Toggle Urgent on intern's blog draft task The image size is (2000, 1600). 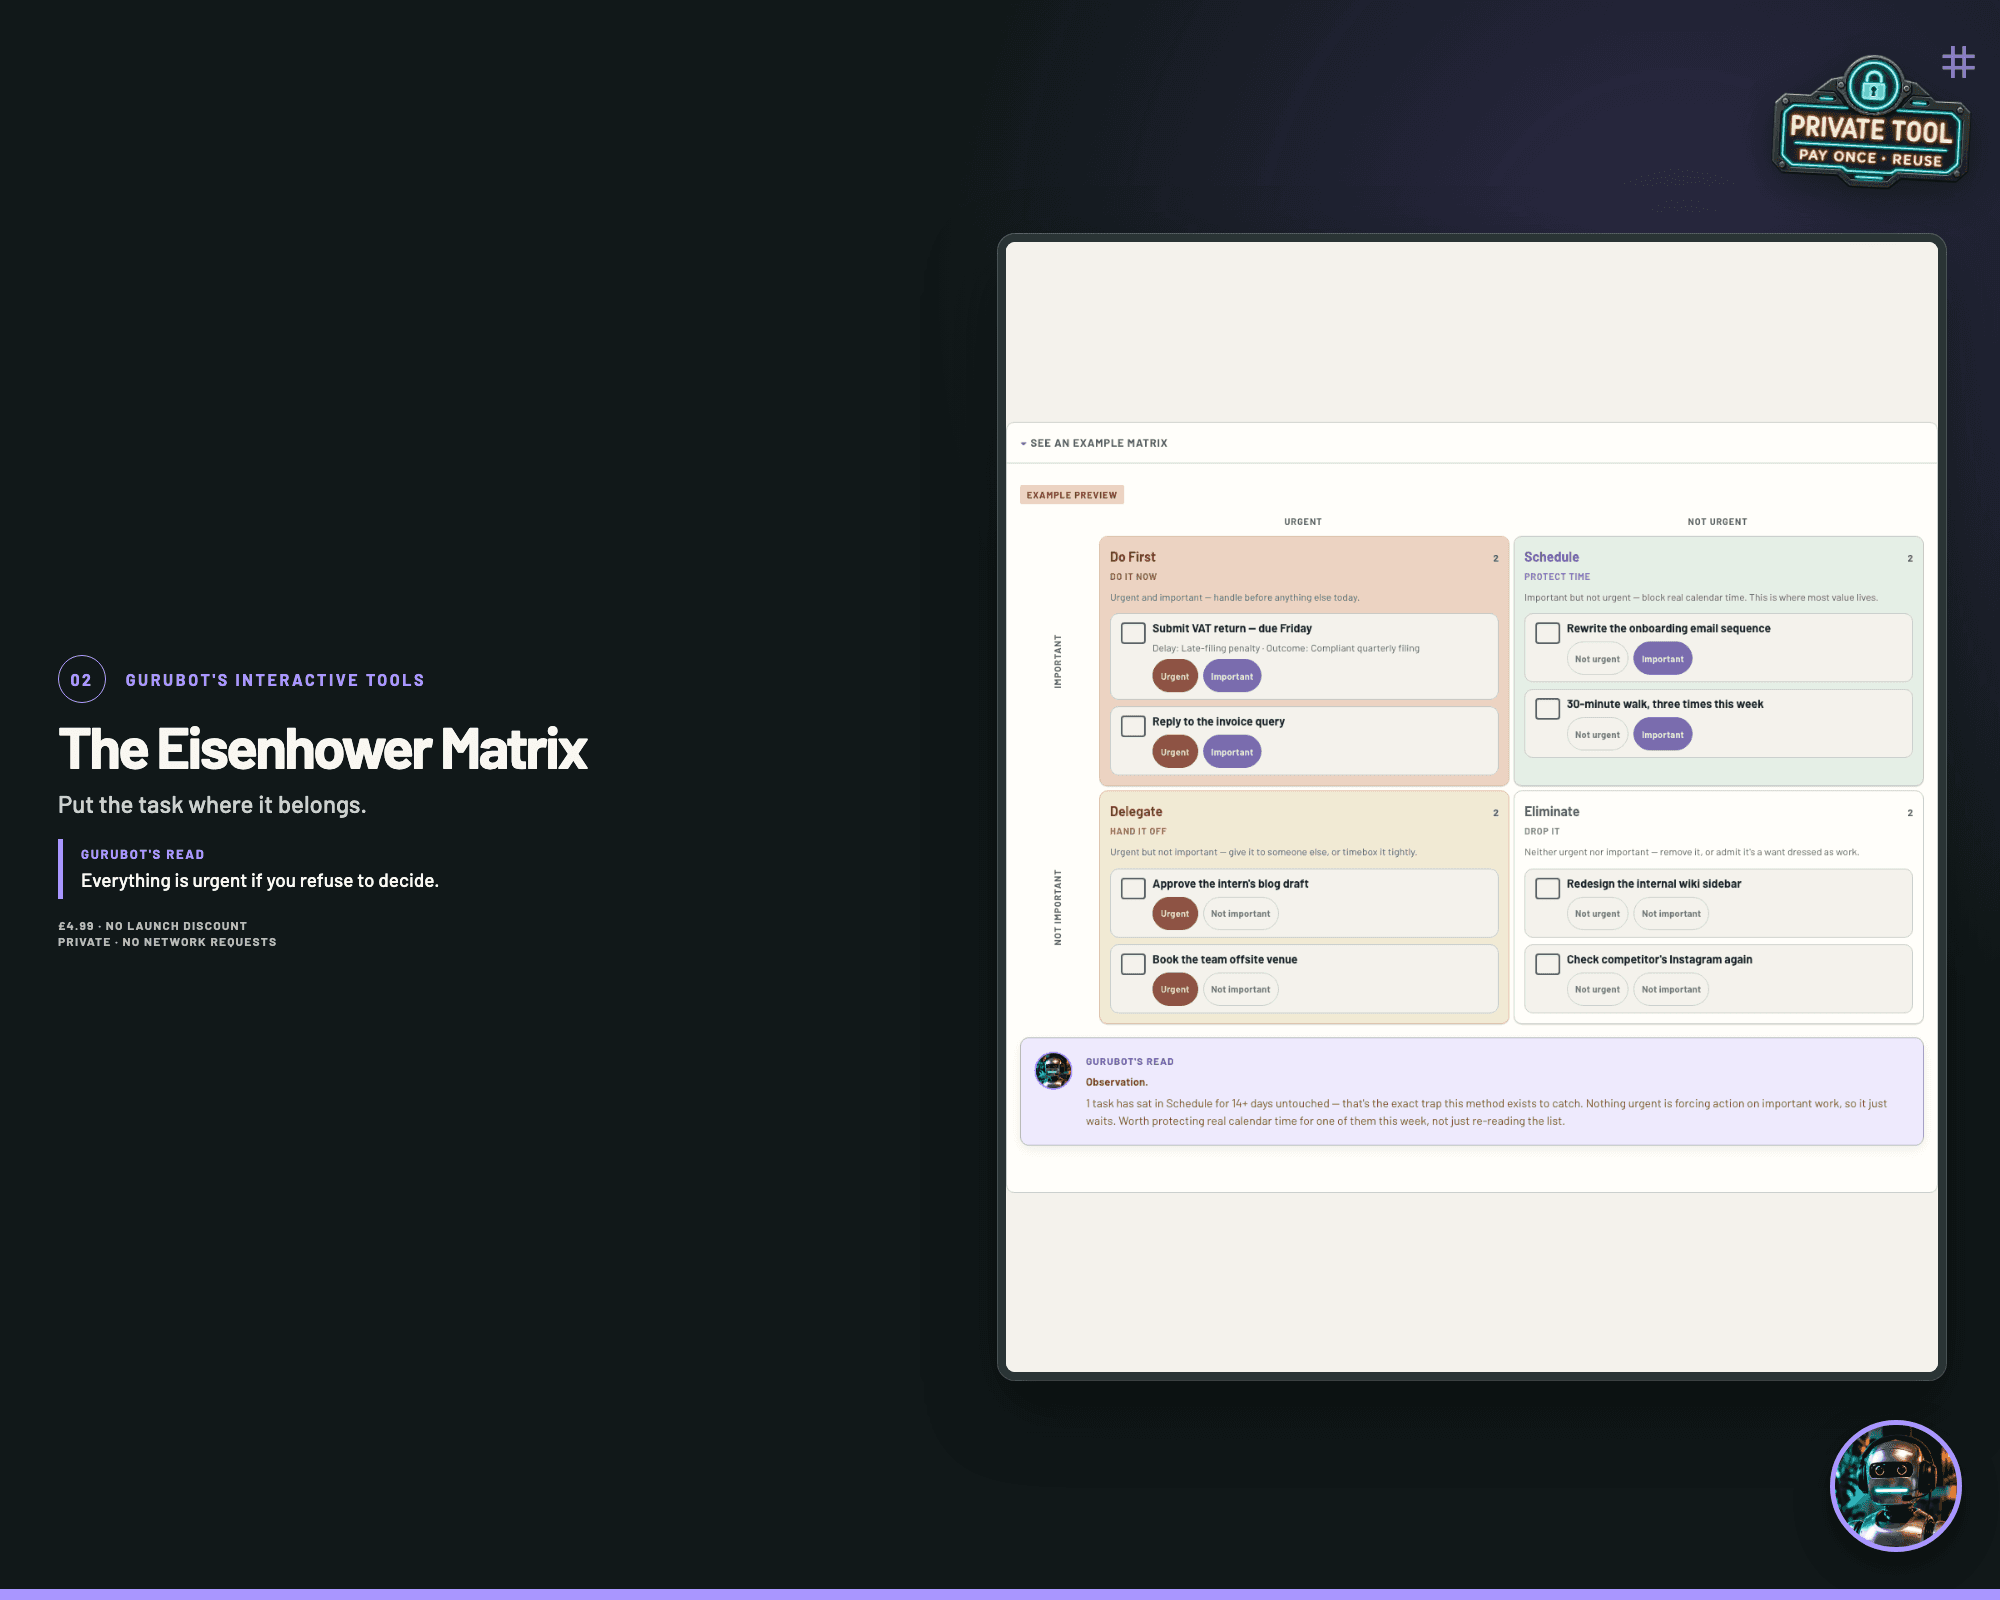pyautogui.click(x=1175, y=914)
